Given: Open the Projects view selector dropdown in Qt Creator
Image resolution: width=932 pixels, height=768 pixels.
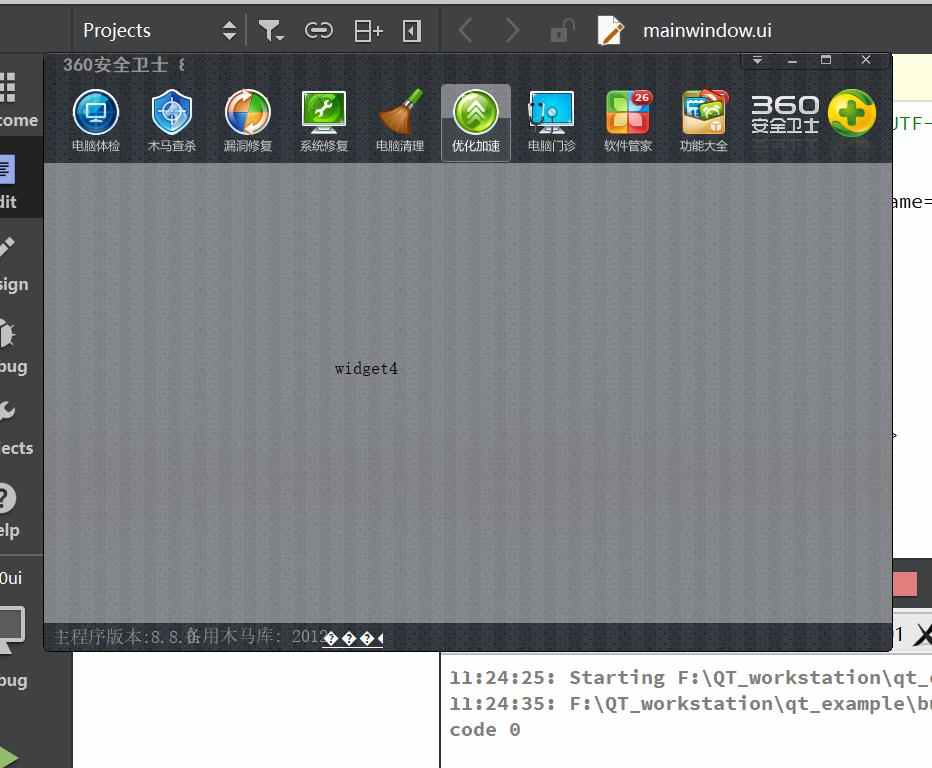Looking at the screenshot, I should tap(159, 30).
